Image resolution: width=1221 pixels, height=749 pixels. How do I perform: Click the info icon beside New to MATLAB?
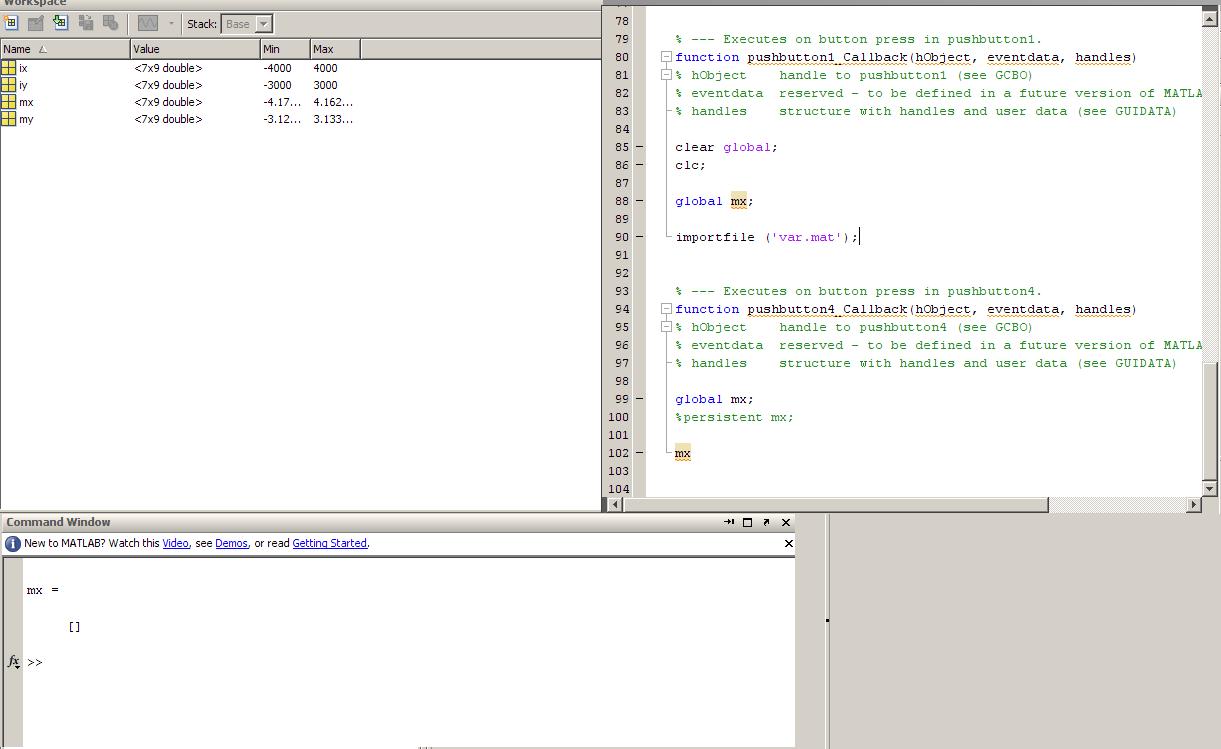coord(13,544)
